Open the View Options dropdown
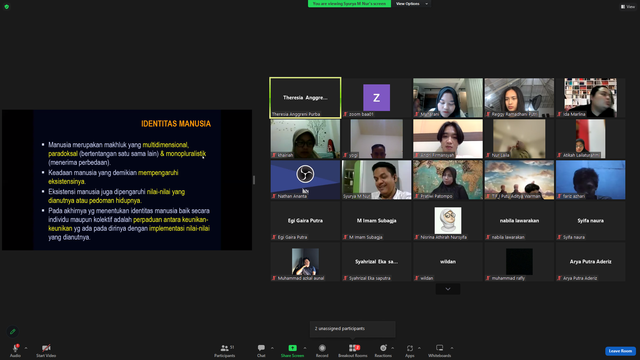This screenshot has height=360, width=640. 412,4
